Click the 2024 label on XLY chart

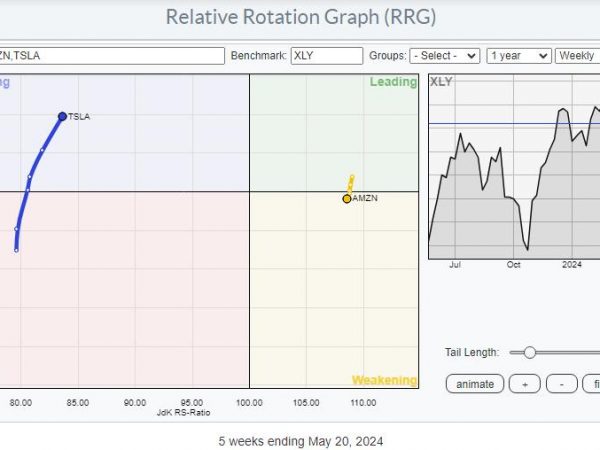(x=572, y=265)
